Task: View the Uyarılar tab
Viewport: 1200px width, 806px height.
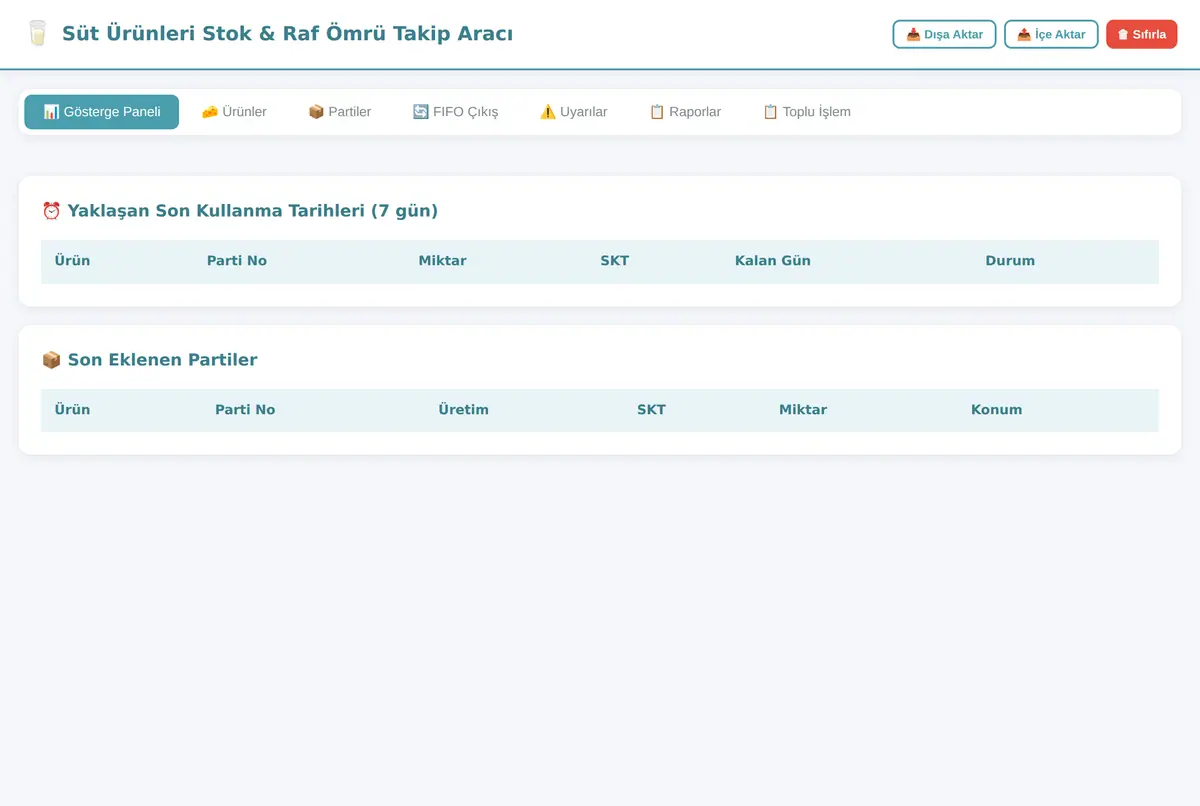Action: (x=573, y=112)
